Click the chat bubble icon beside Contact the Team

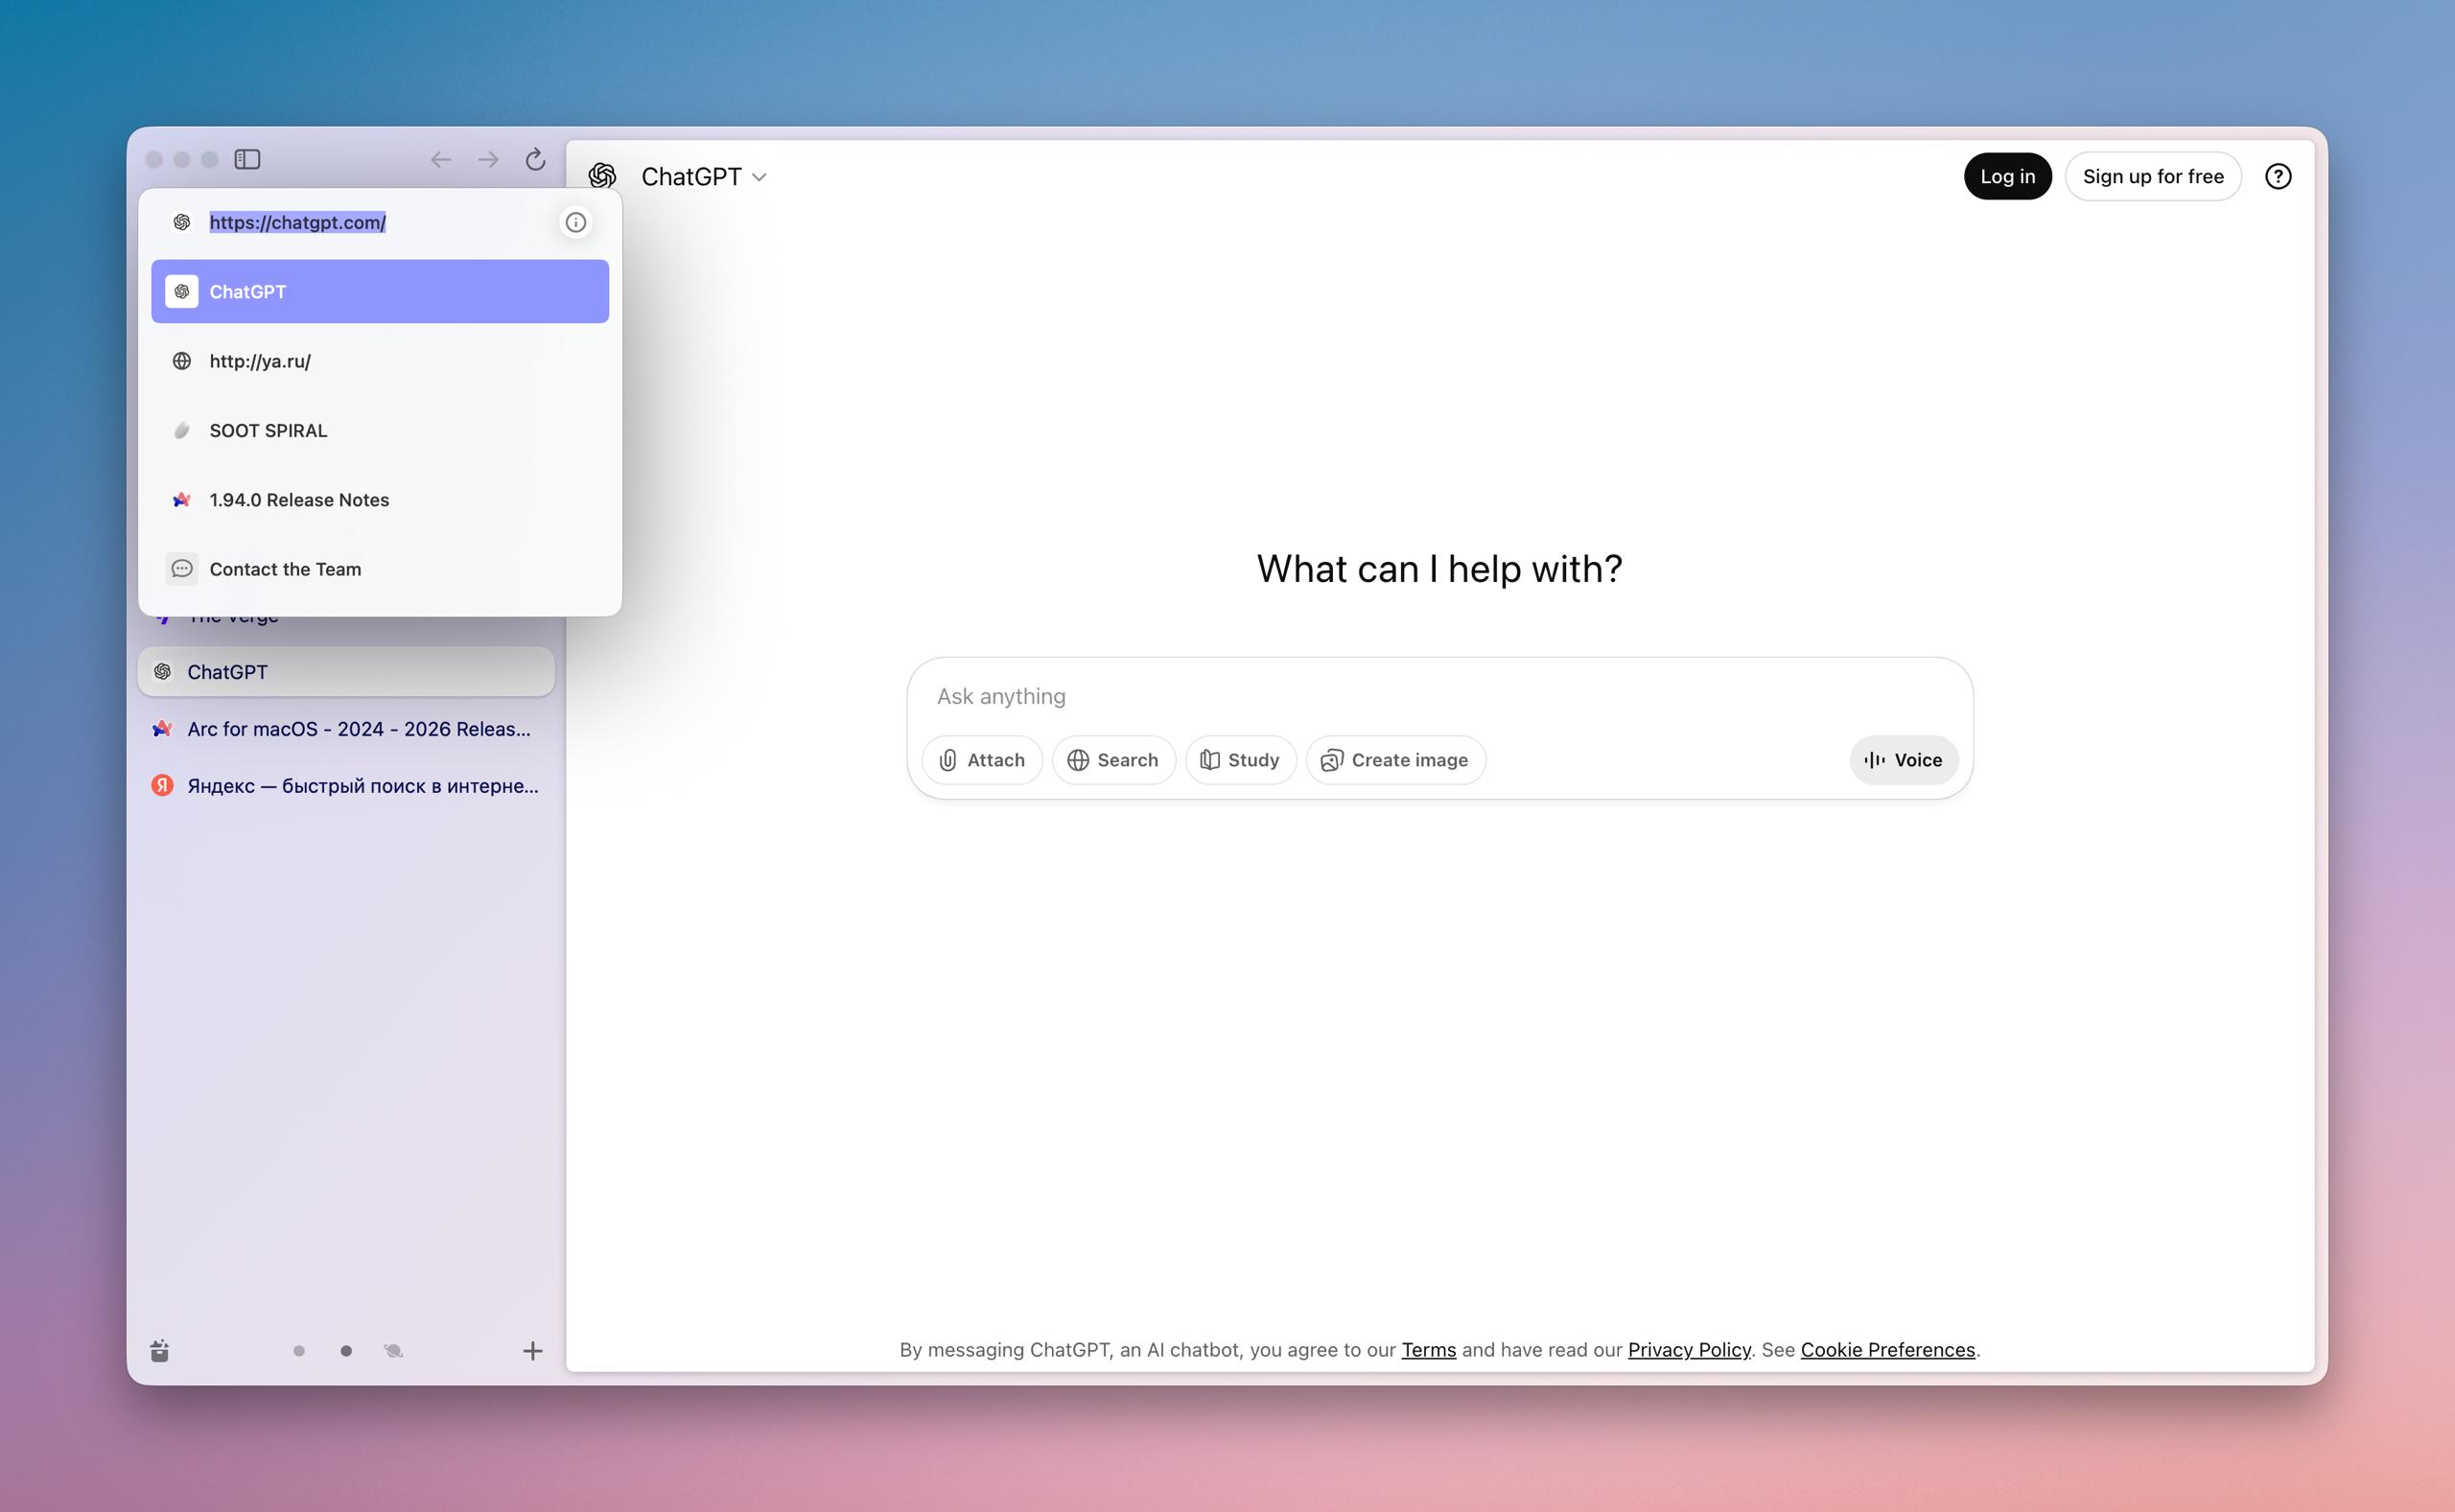tap(181, 569)
